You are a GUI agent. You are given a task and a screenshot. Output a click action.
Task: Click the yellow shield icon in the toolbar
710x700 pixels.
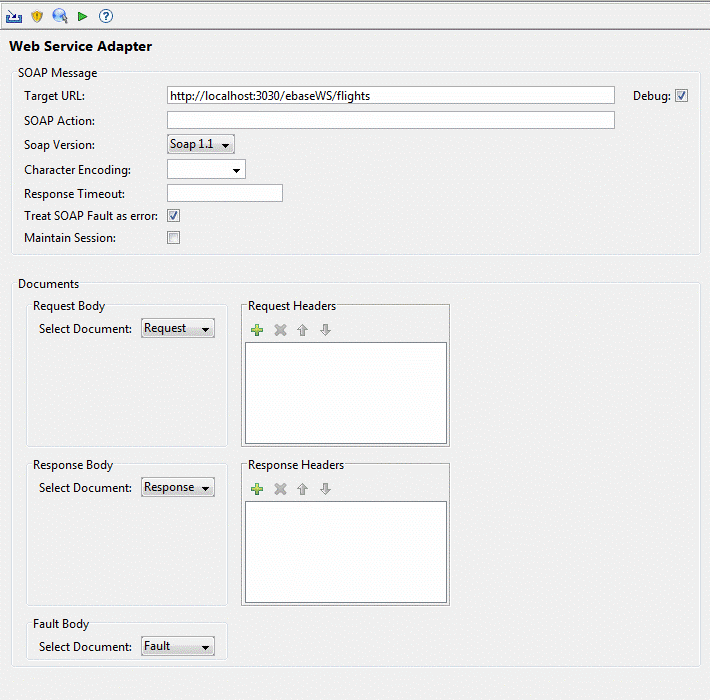click(x=37, y=16)
